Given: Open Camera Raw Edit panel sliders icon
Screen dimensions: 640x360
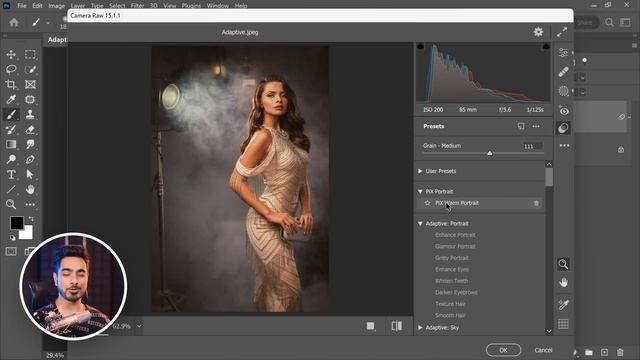Looking at the screenshot, I should tap(564, 53).
